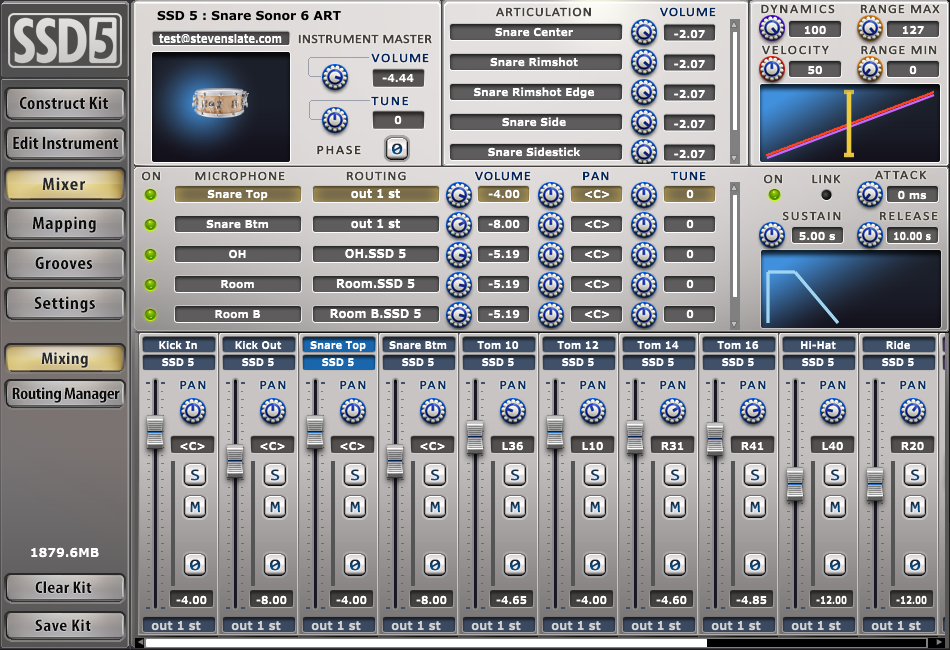This screenshot has height=650, width=950.
Task: Switch to the Mapping page
Action: (65, 224)
